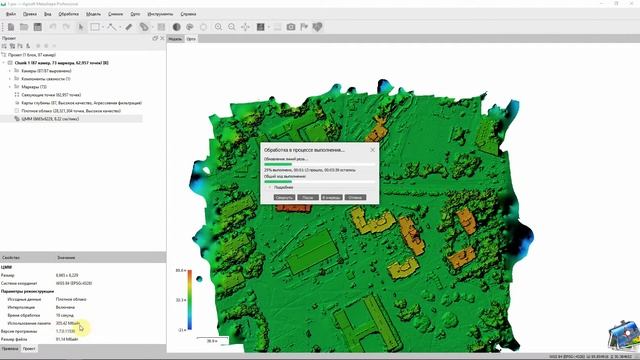Viewport: 640px width, 360px height.
Task: Open the dropdown arrow beside the tag icon
Action: pos(152,27)
